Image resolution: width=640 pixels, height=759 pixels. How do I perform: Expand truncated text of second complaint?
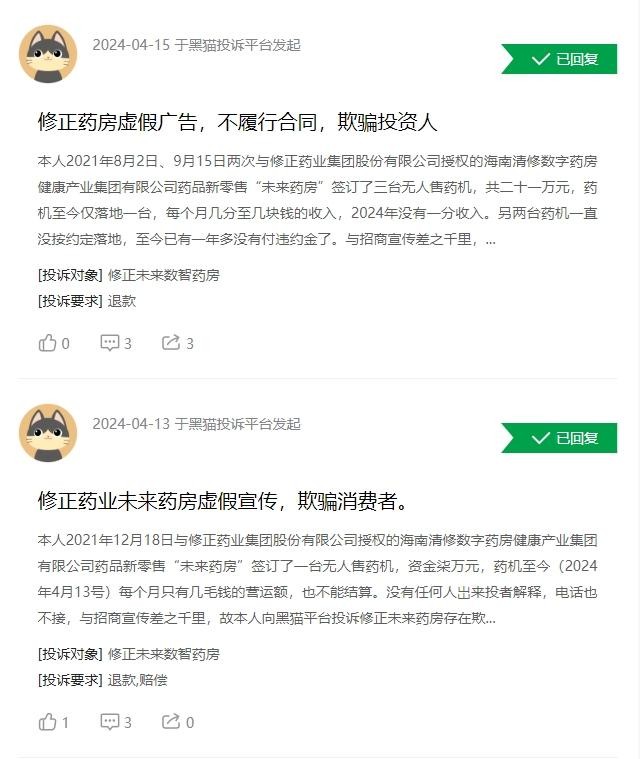490,619
